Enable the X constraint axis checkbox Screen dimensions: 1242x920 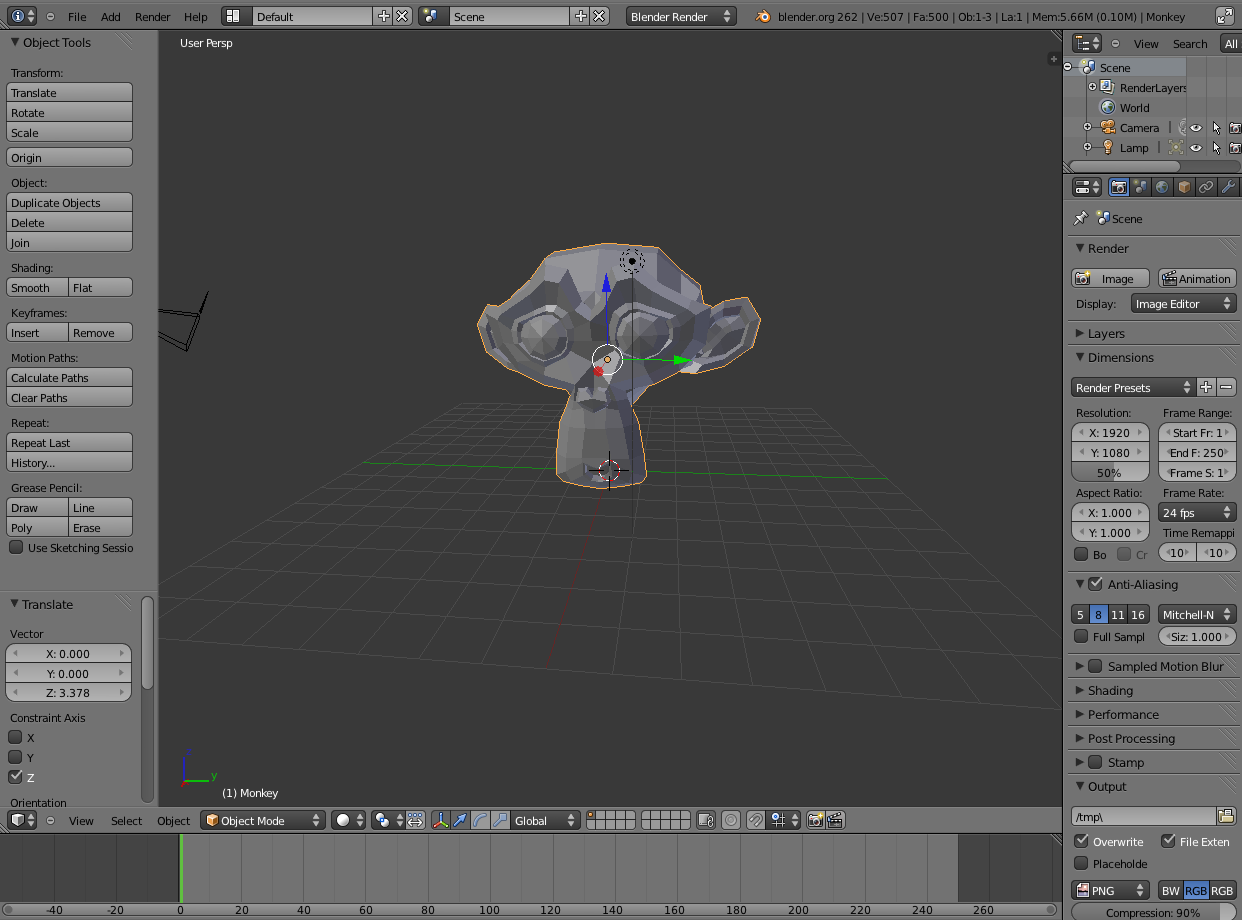pos(15,737)
